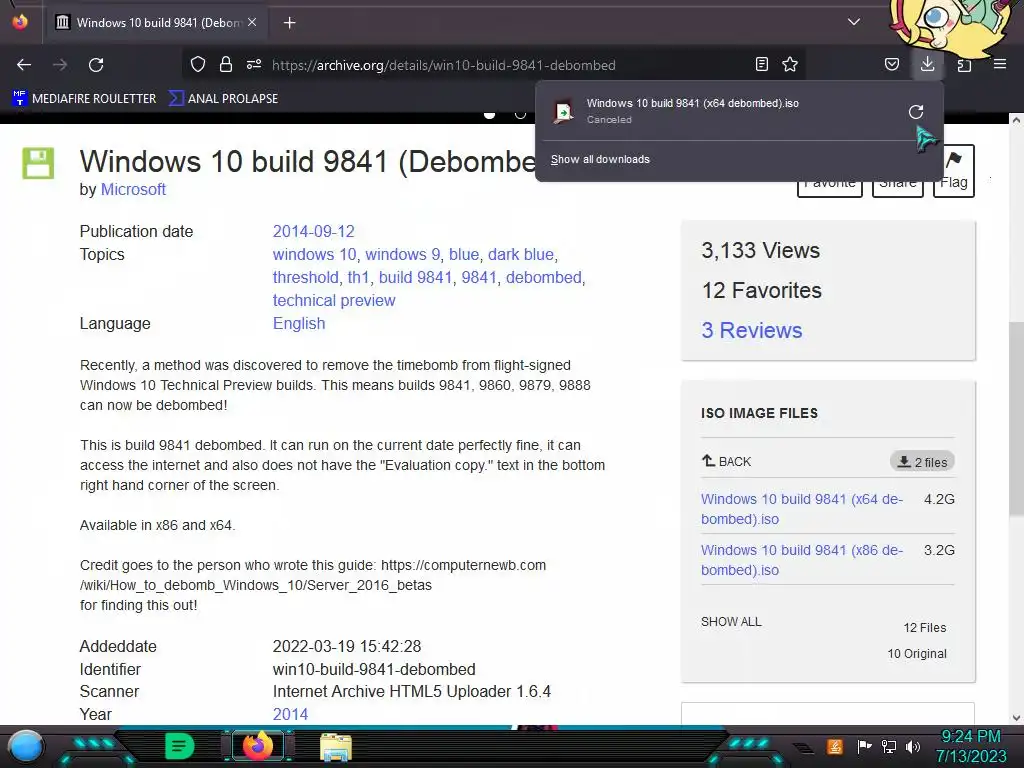The image size is (1024, 768).
Task: Open the Firefox taskbar icon
Action: (258, 746)
